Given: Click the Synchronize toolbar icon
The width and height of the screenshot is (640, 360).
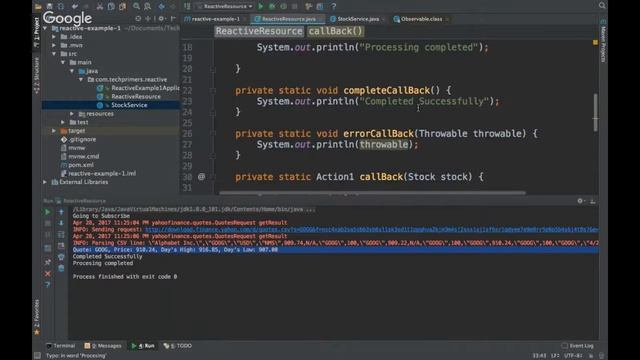Looking at the screenshot, I should [x=61, y=6].
